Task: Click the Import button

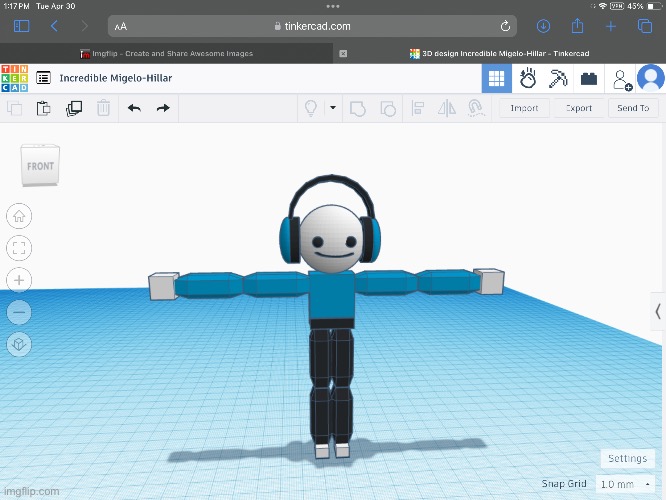Action: (x=524, y=108)
